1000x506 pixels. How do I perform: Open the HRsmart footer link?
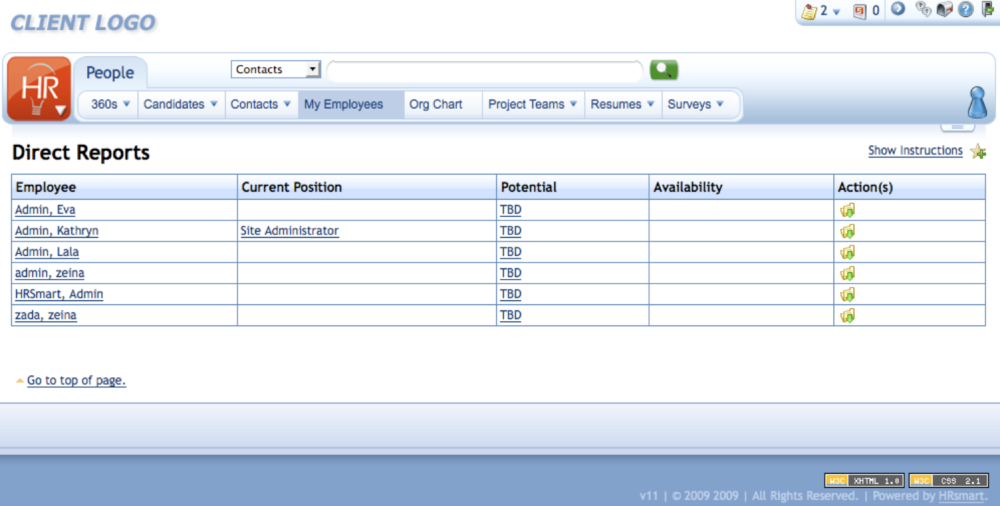[963, 495]
